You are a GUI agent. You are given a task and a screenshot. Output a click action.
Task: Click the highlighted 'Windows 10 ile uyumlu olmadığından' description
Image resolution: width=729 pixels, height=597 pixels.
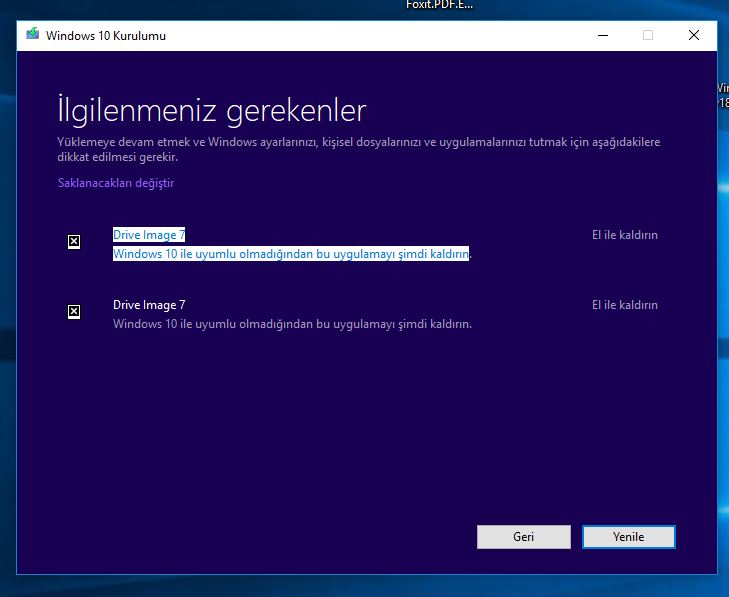click(x=292, y=254)
